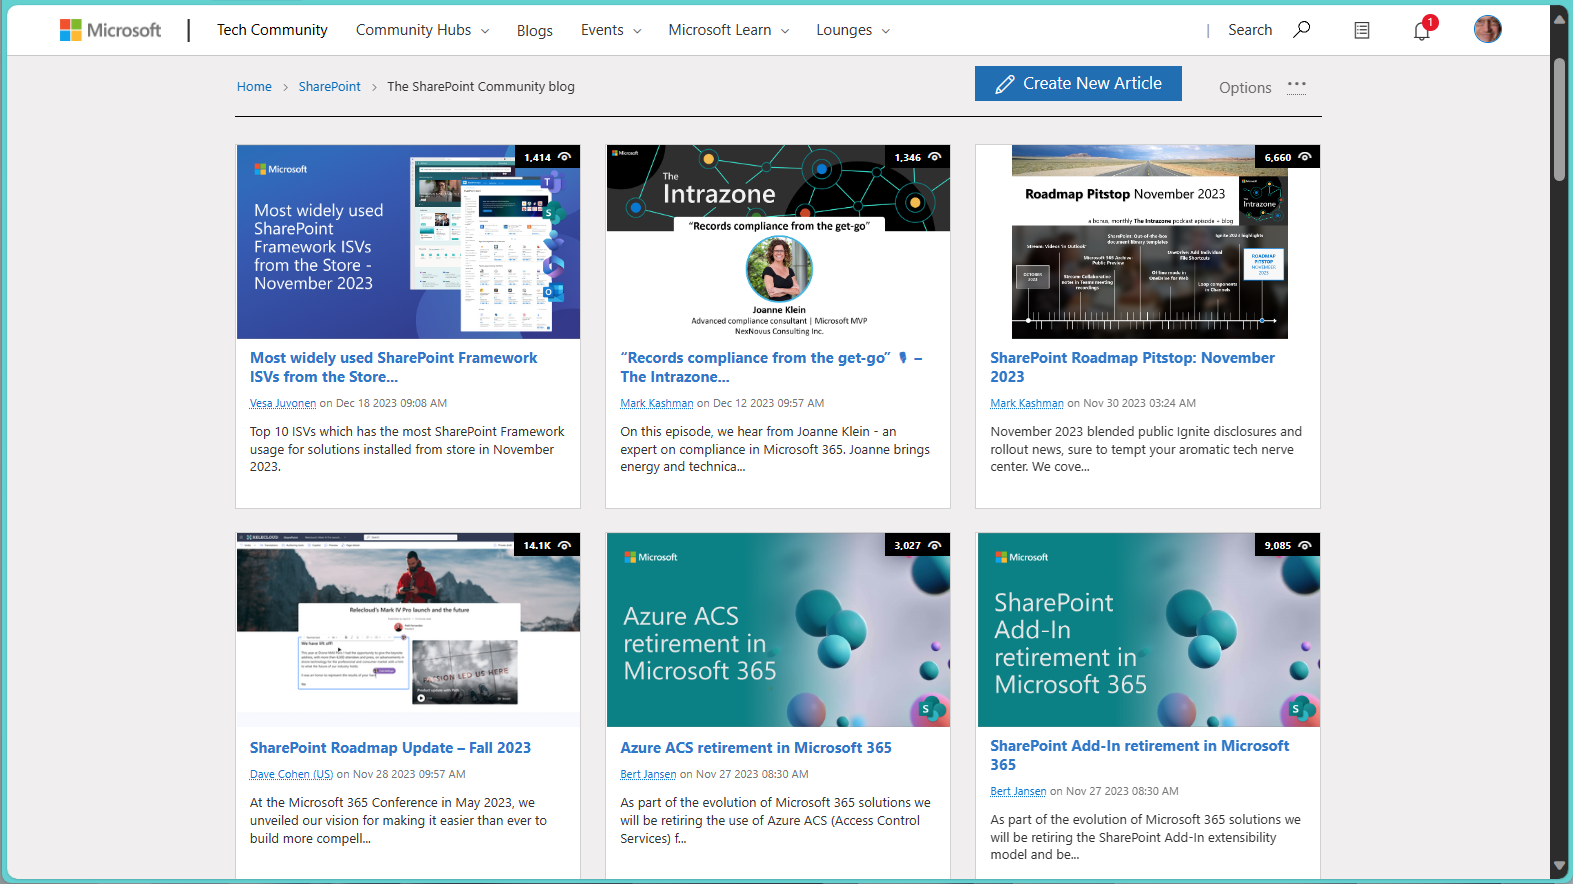The width and height of the screenshot is (1573, 884).
Task: Click the page vertical scrollbar thumb
Action: point(1559,118)
